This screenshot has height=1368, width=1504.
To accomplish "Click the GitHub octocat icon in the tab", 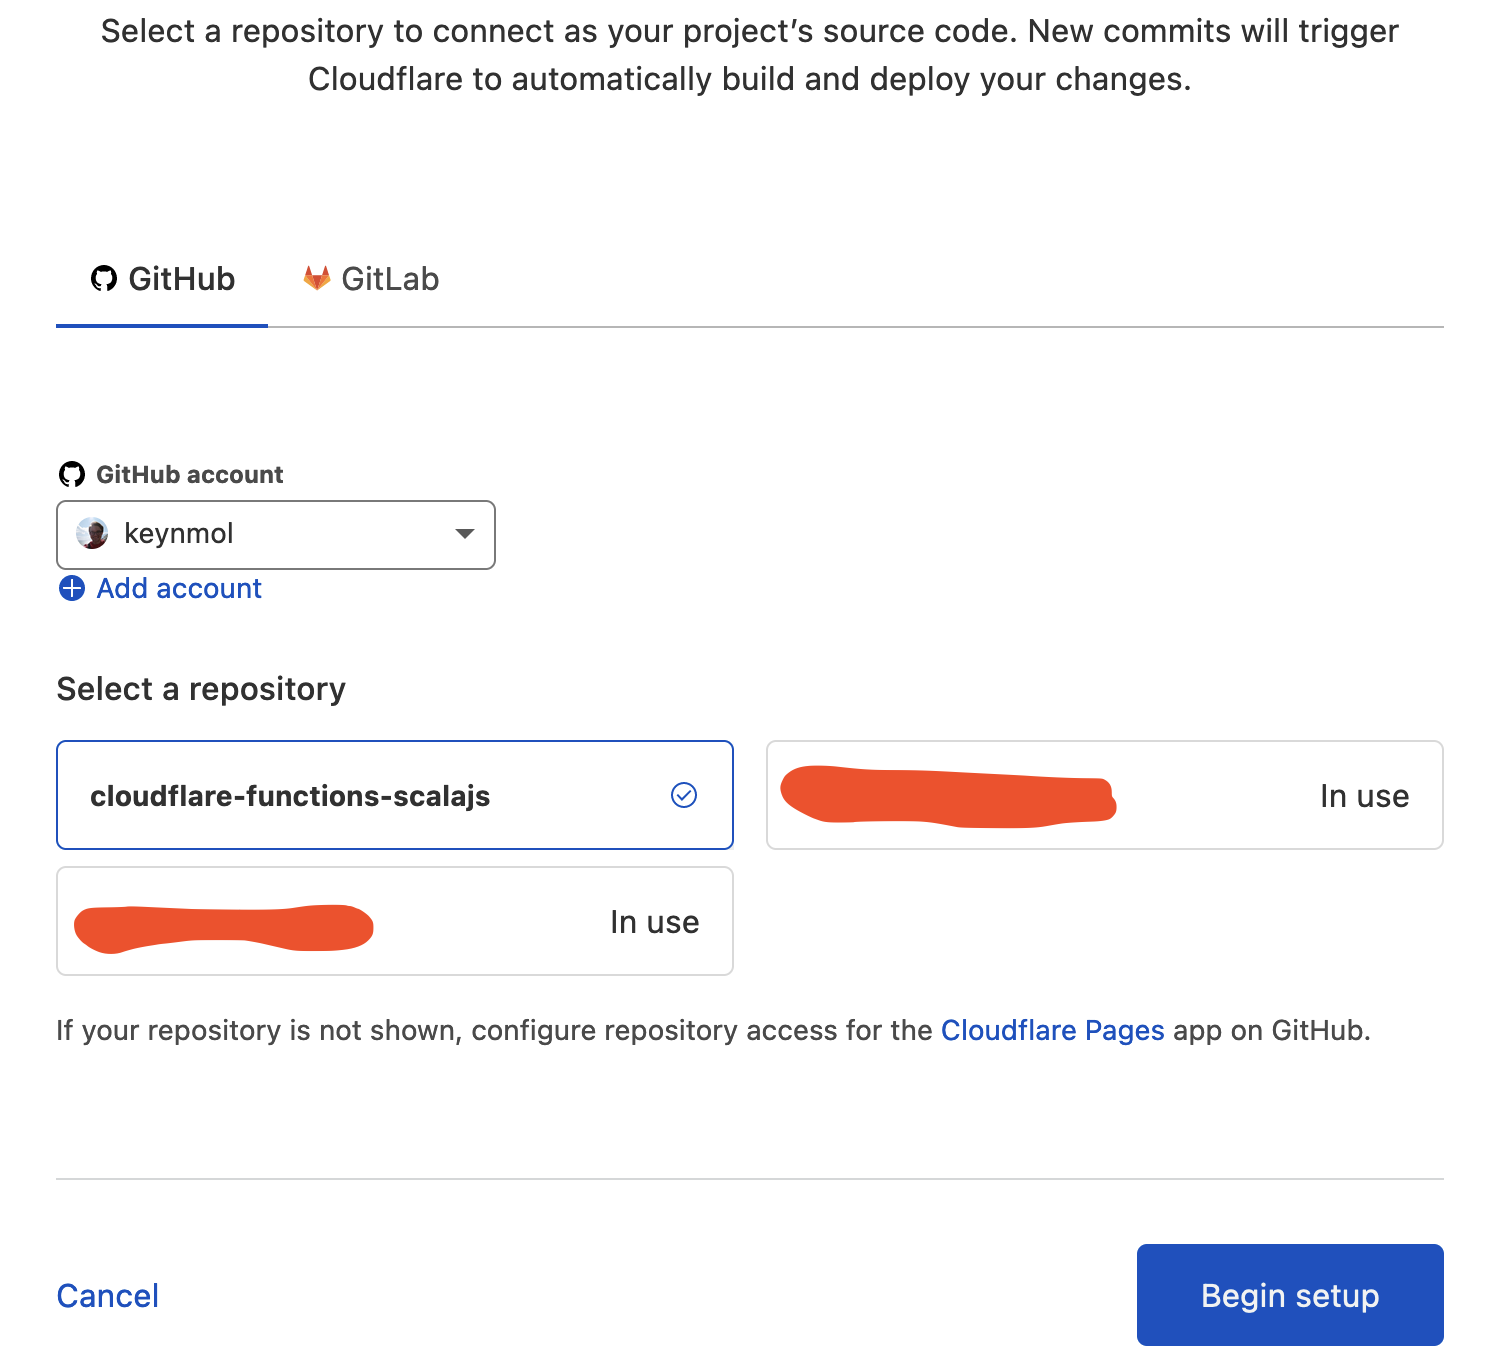I will [104, 279].
